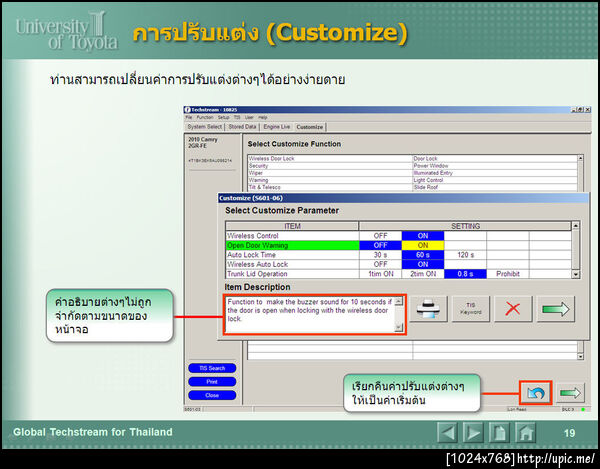
Task: Open the Help menu
Action: (262, 117)
